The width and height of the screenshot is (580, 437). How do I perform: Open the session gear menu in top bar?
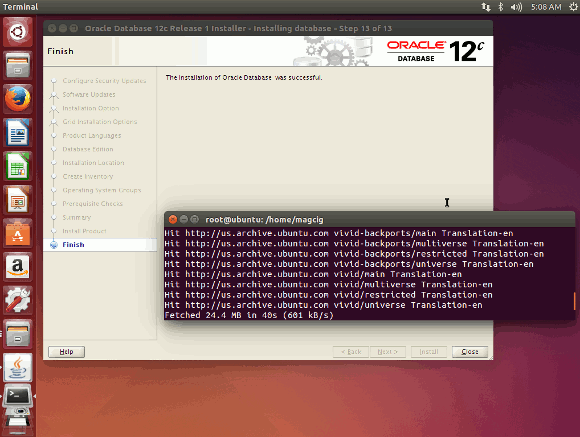(573, 7)
